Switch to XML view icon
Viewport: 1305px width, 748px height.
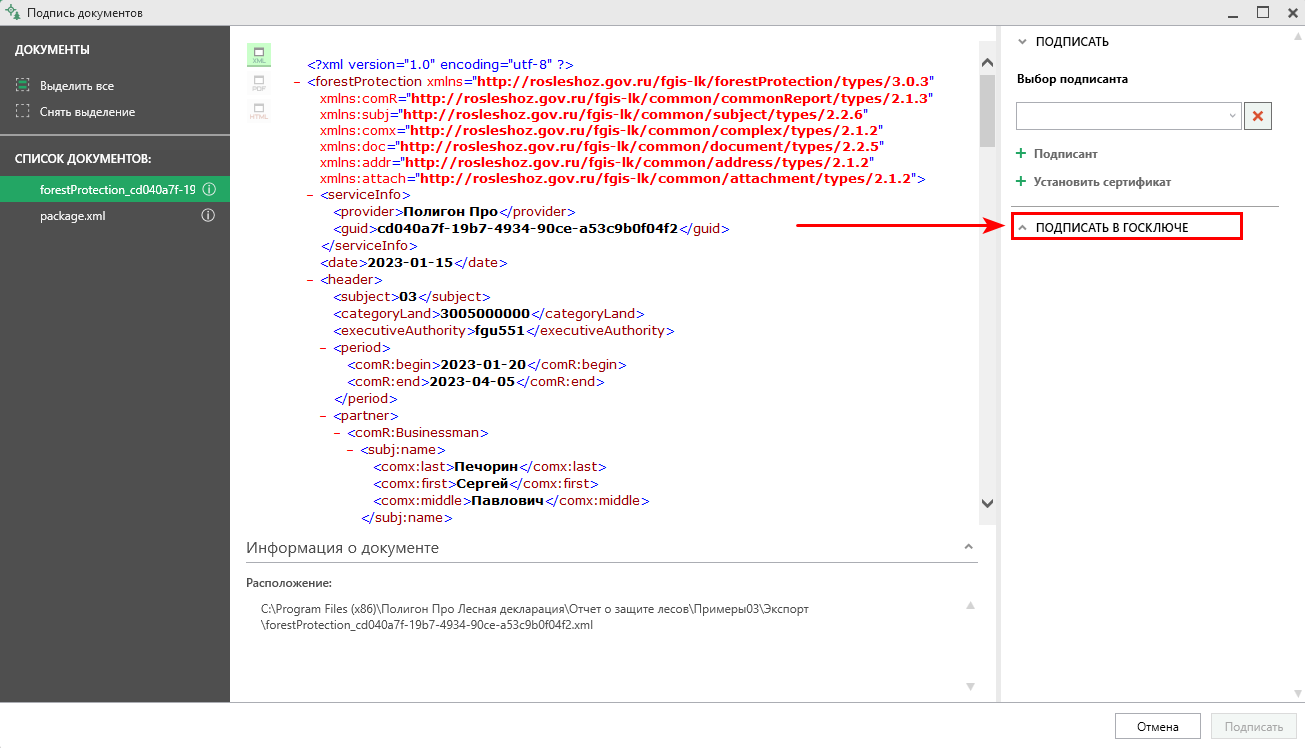click(x=258, y=55)
